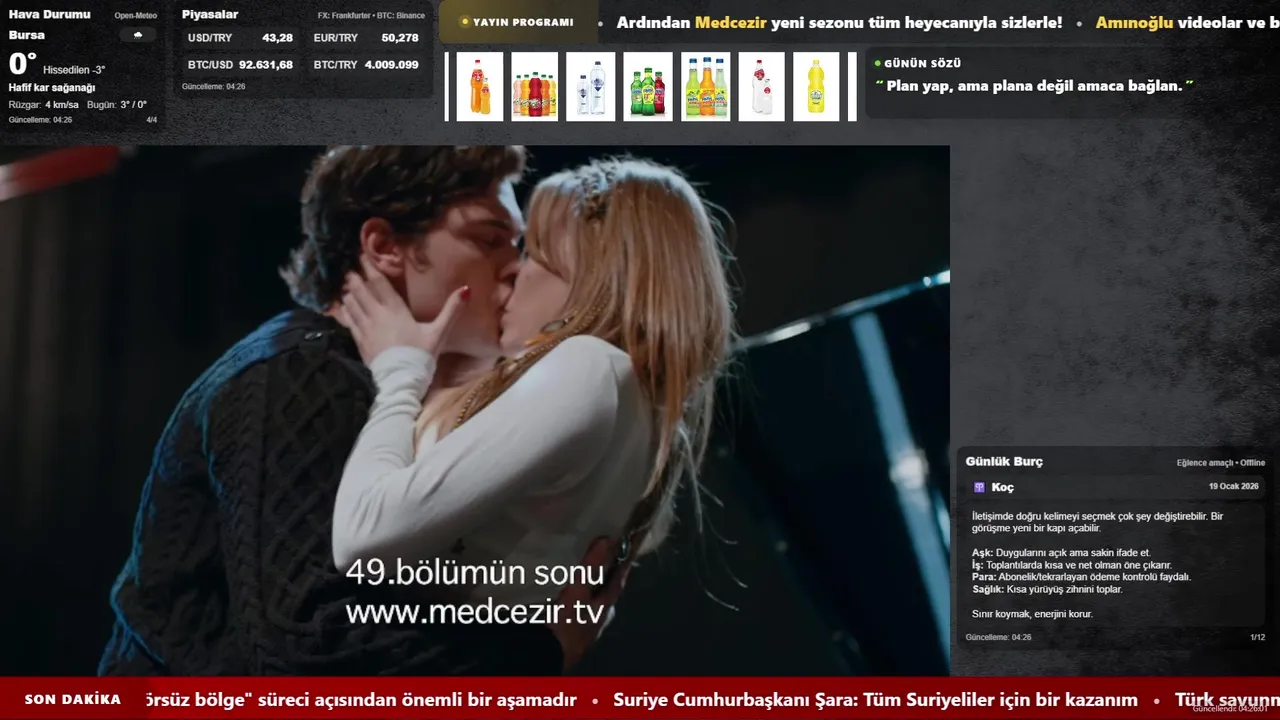This screenshot has width=1280, height=720.
Task: Click the BTC/TRY rate 4.009.099
Action: pos(392,65)
